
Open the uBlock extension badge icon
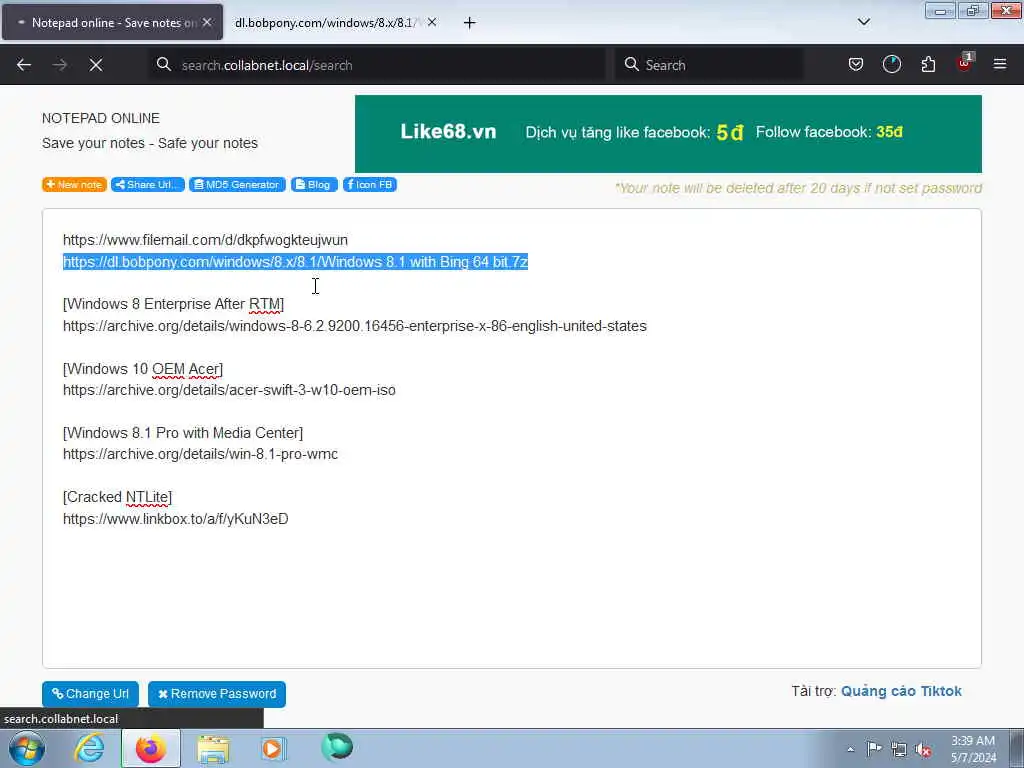pos(965,63)
